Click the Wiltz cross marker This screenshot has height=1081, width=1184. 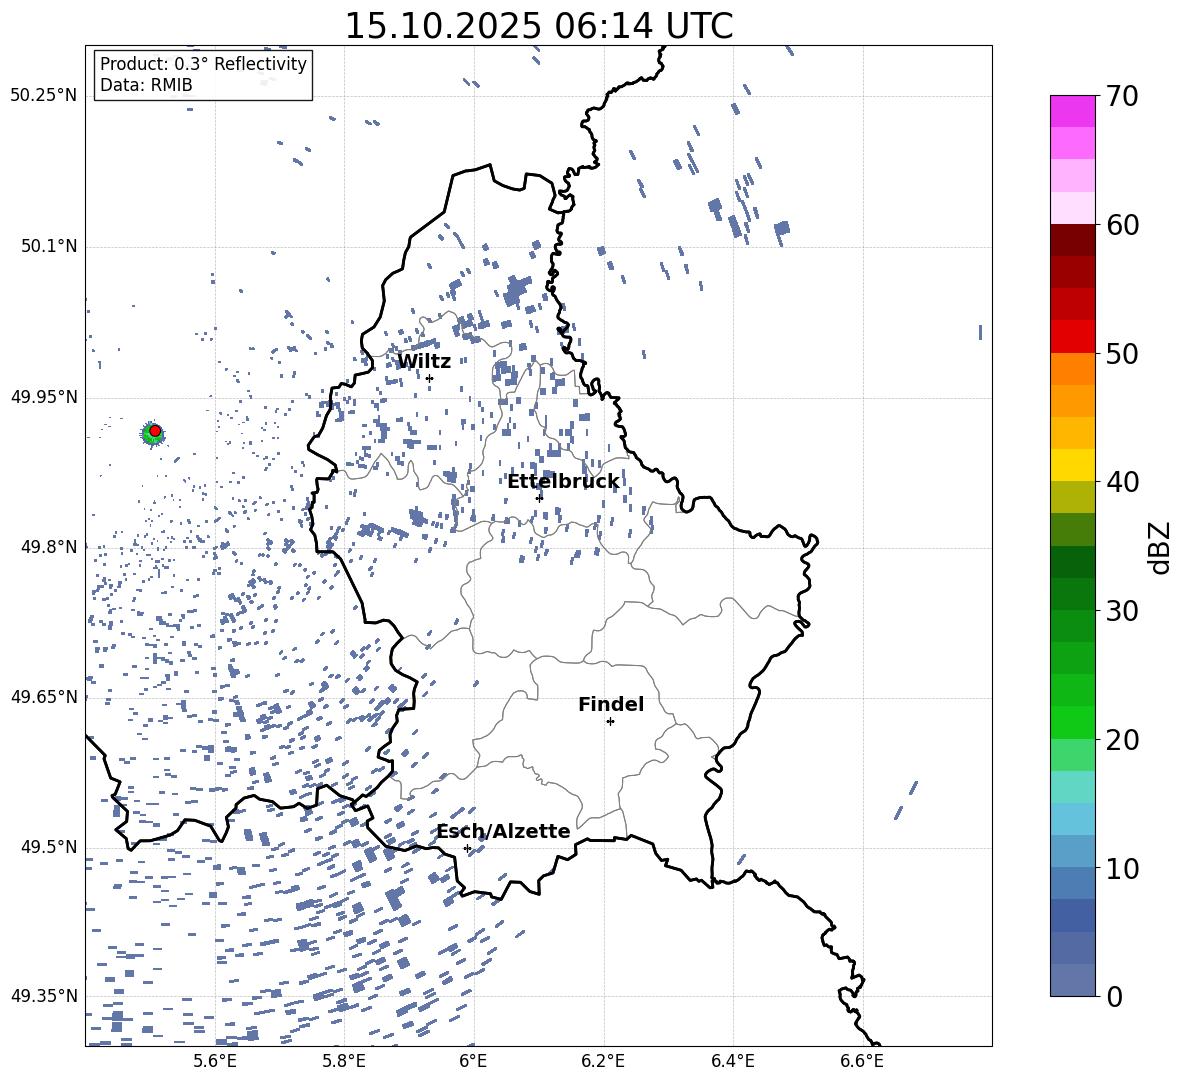430,379
